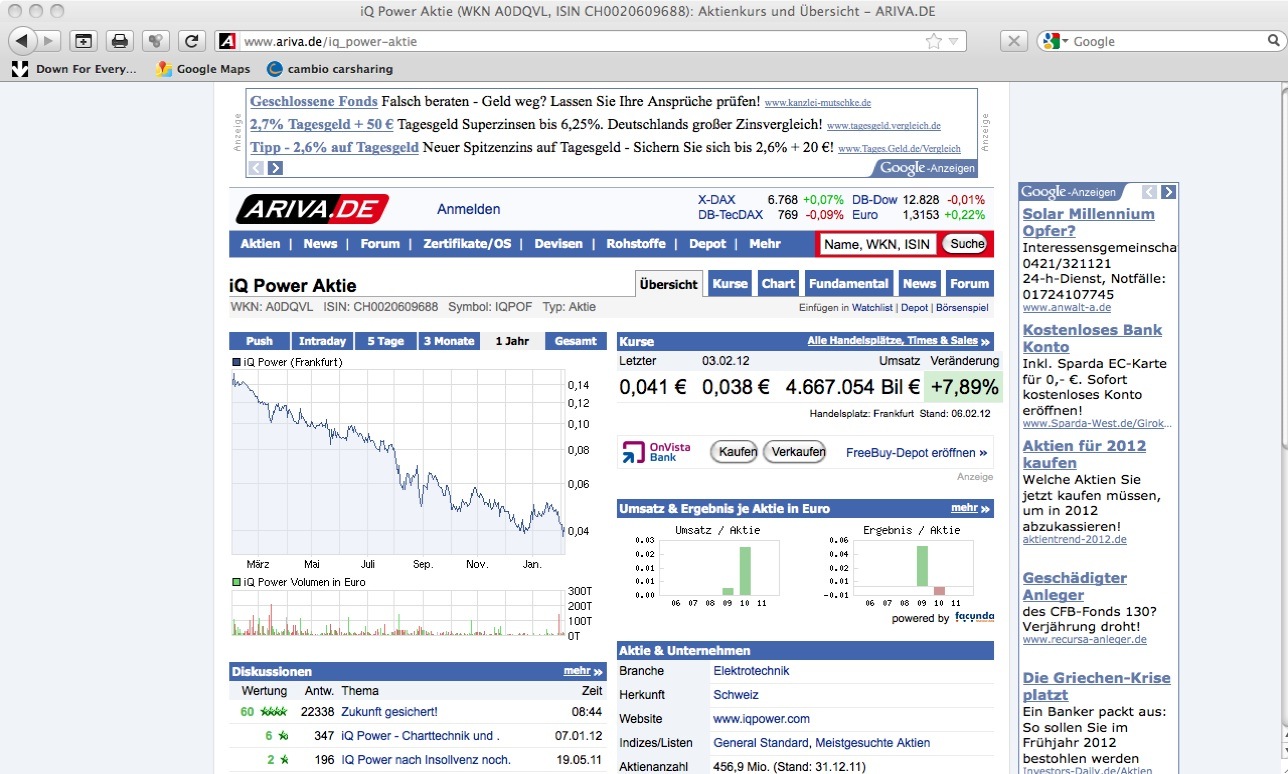Show the Intraday chart
Viewport: 1288px width, 774px height.
(323, 341)
